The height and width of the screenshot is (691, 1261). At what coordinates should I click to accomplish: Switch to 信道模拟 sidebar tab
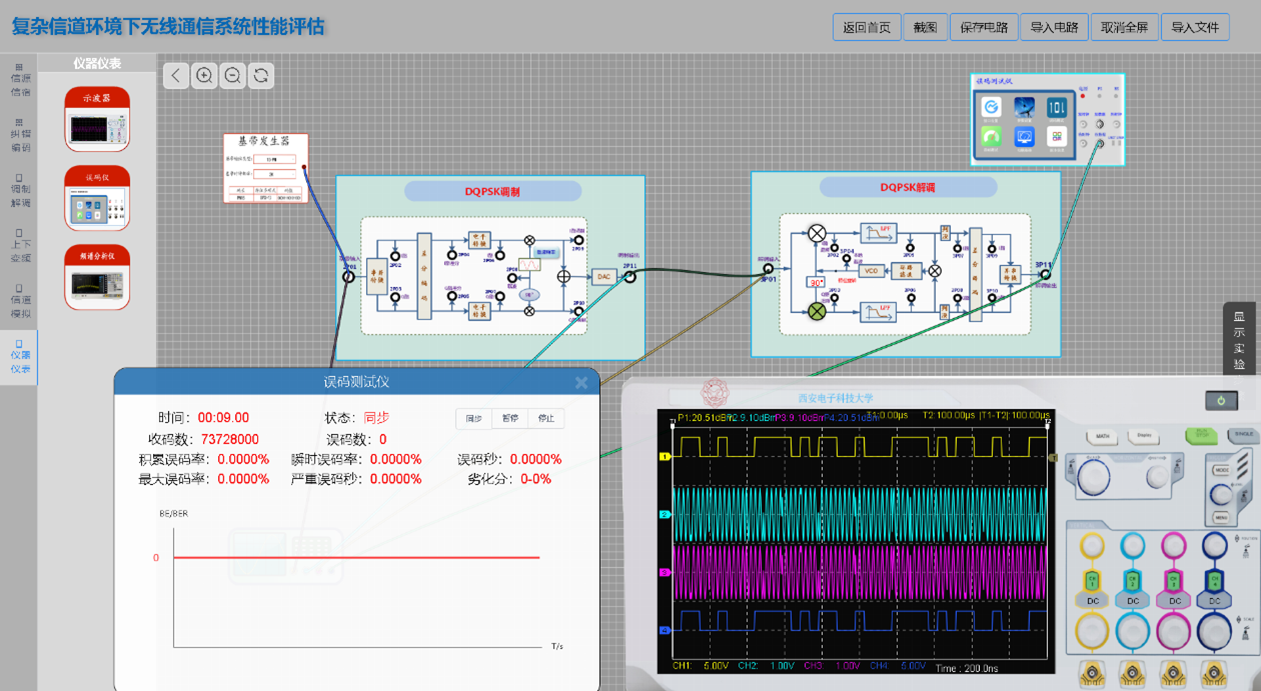click(20, 306)
